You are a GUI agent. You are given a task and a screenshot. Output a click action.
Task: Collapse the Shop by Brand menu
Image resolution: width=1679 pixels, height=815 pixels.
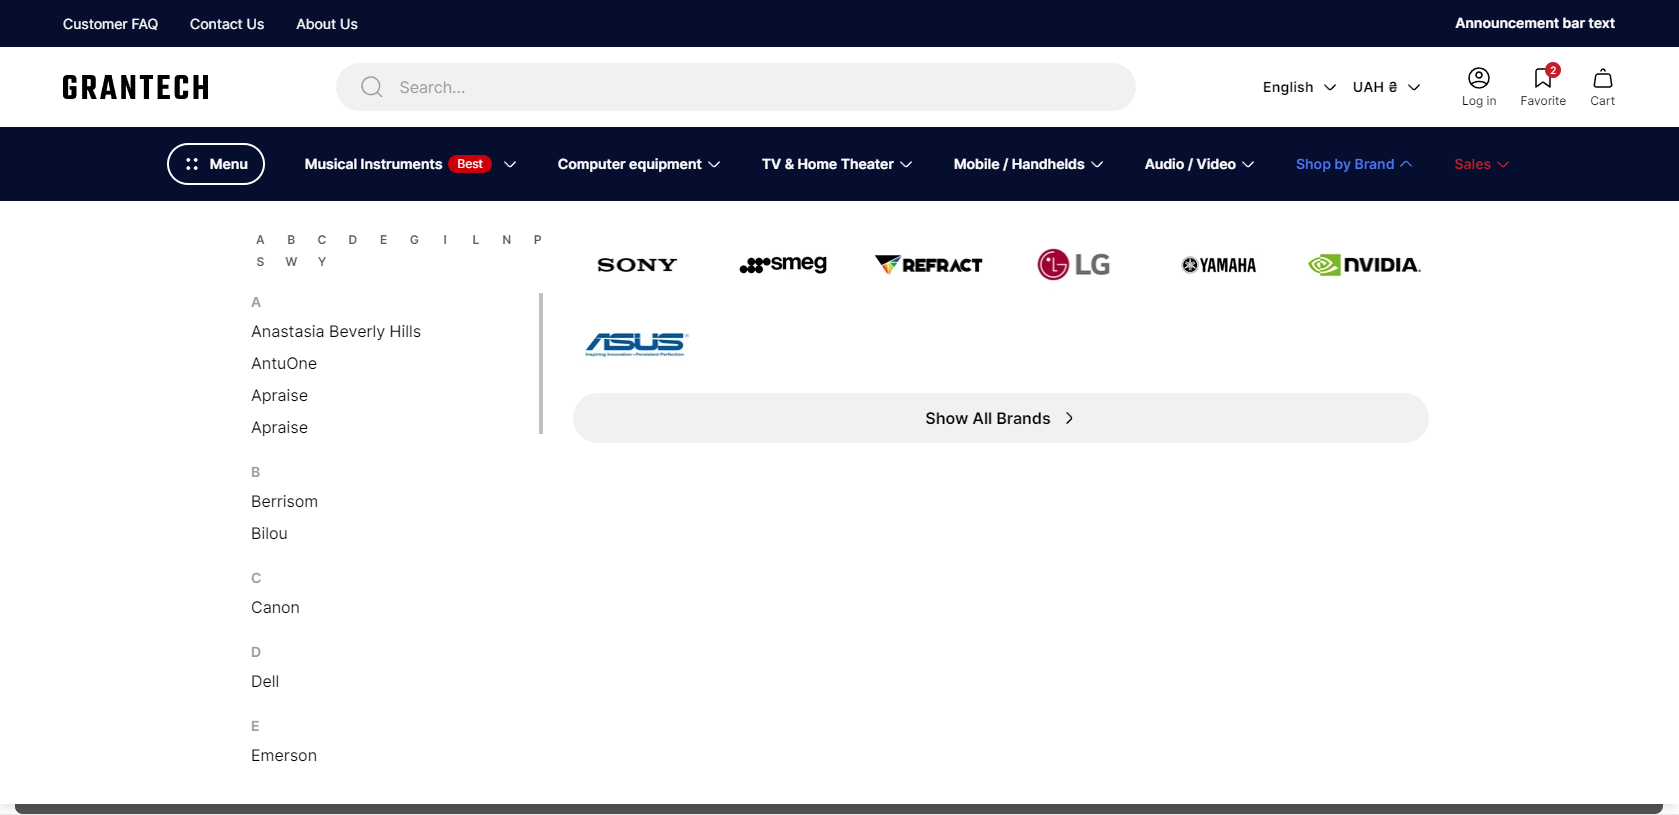pos(1354,164)
